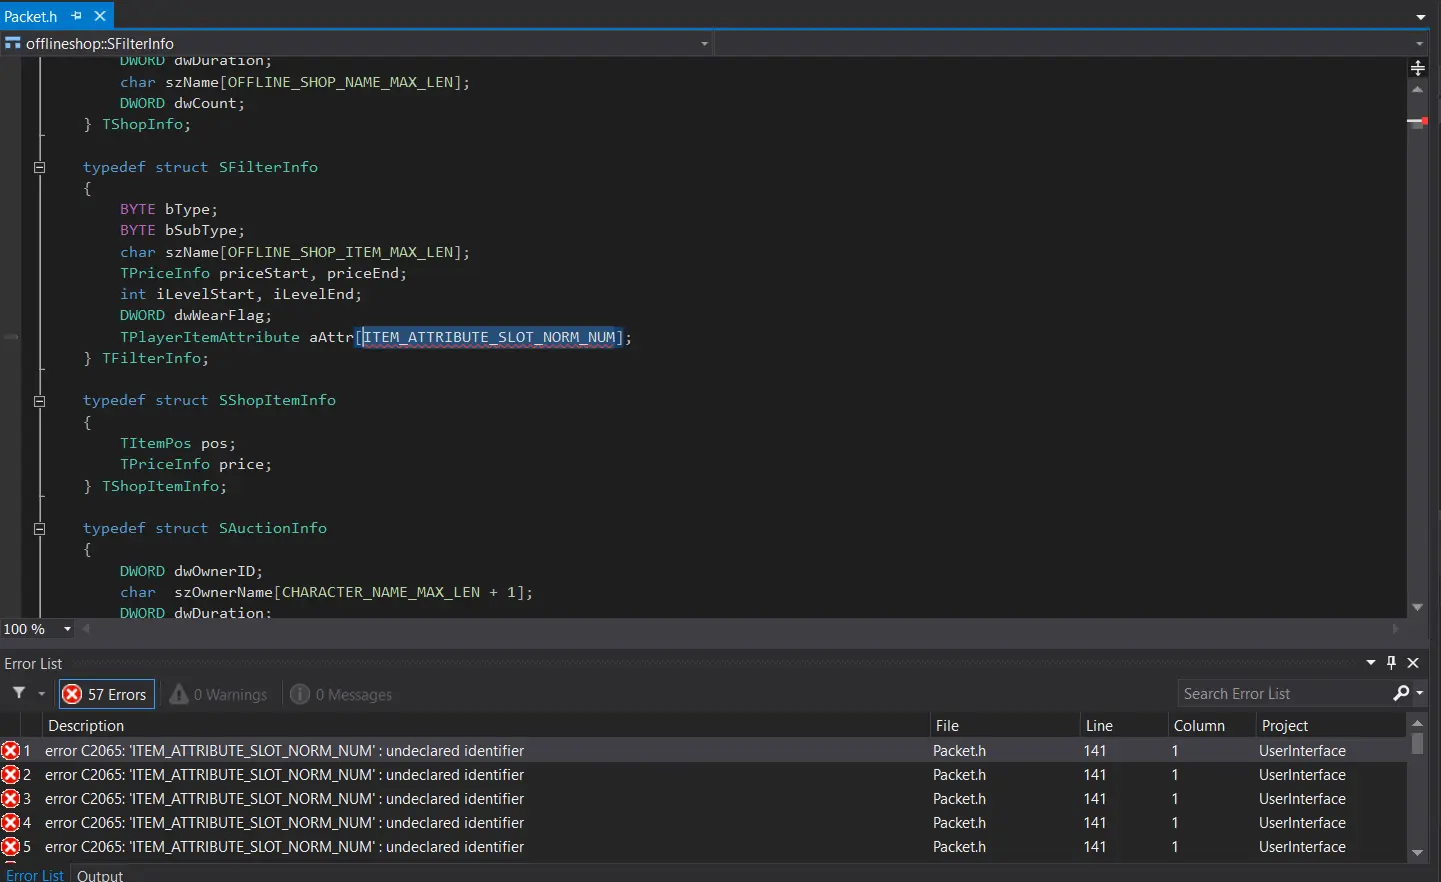1441x882 pixels.
Task: Select error row 3 in Error List
Action: (x=703, y=799)
